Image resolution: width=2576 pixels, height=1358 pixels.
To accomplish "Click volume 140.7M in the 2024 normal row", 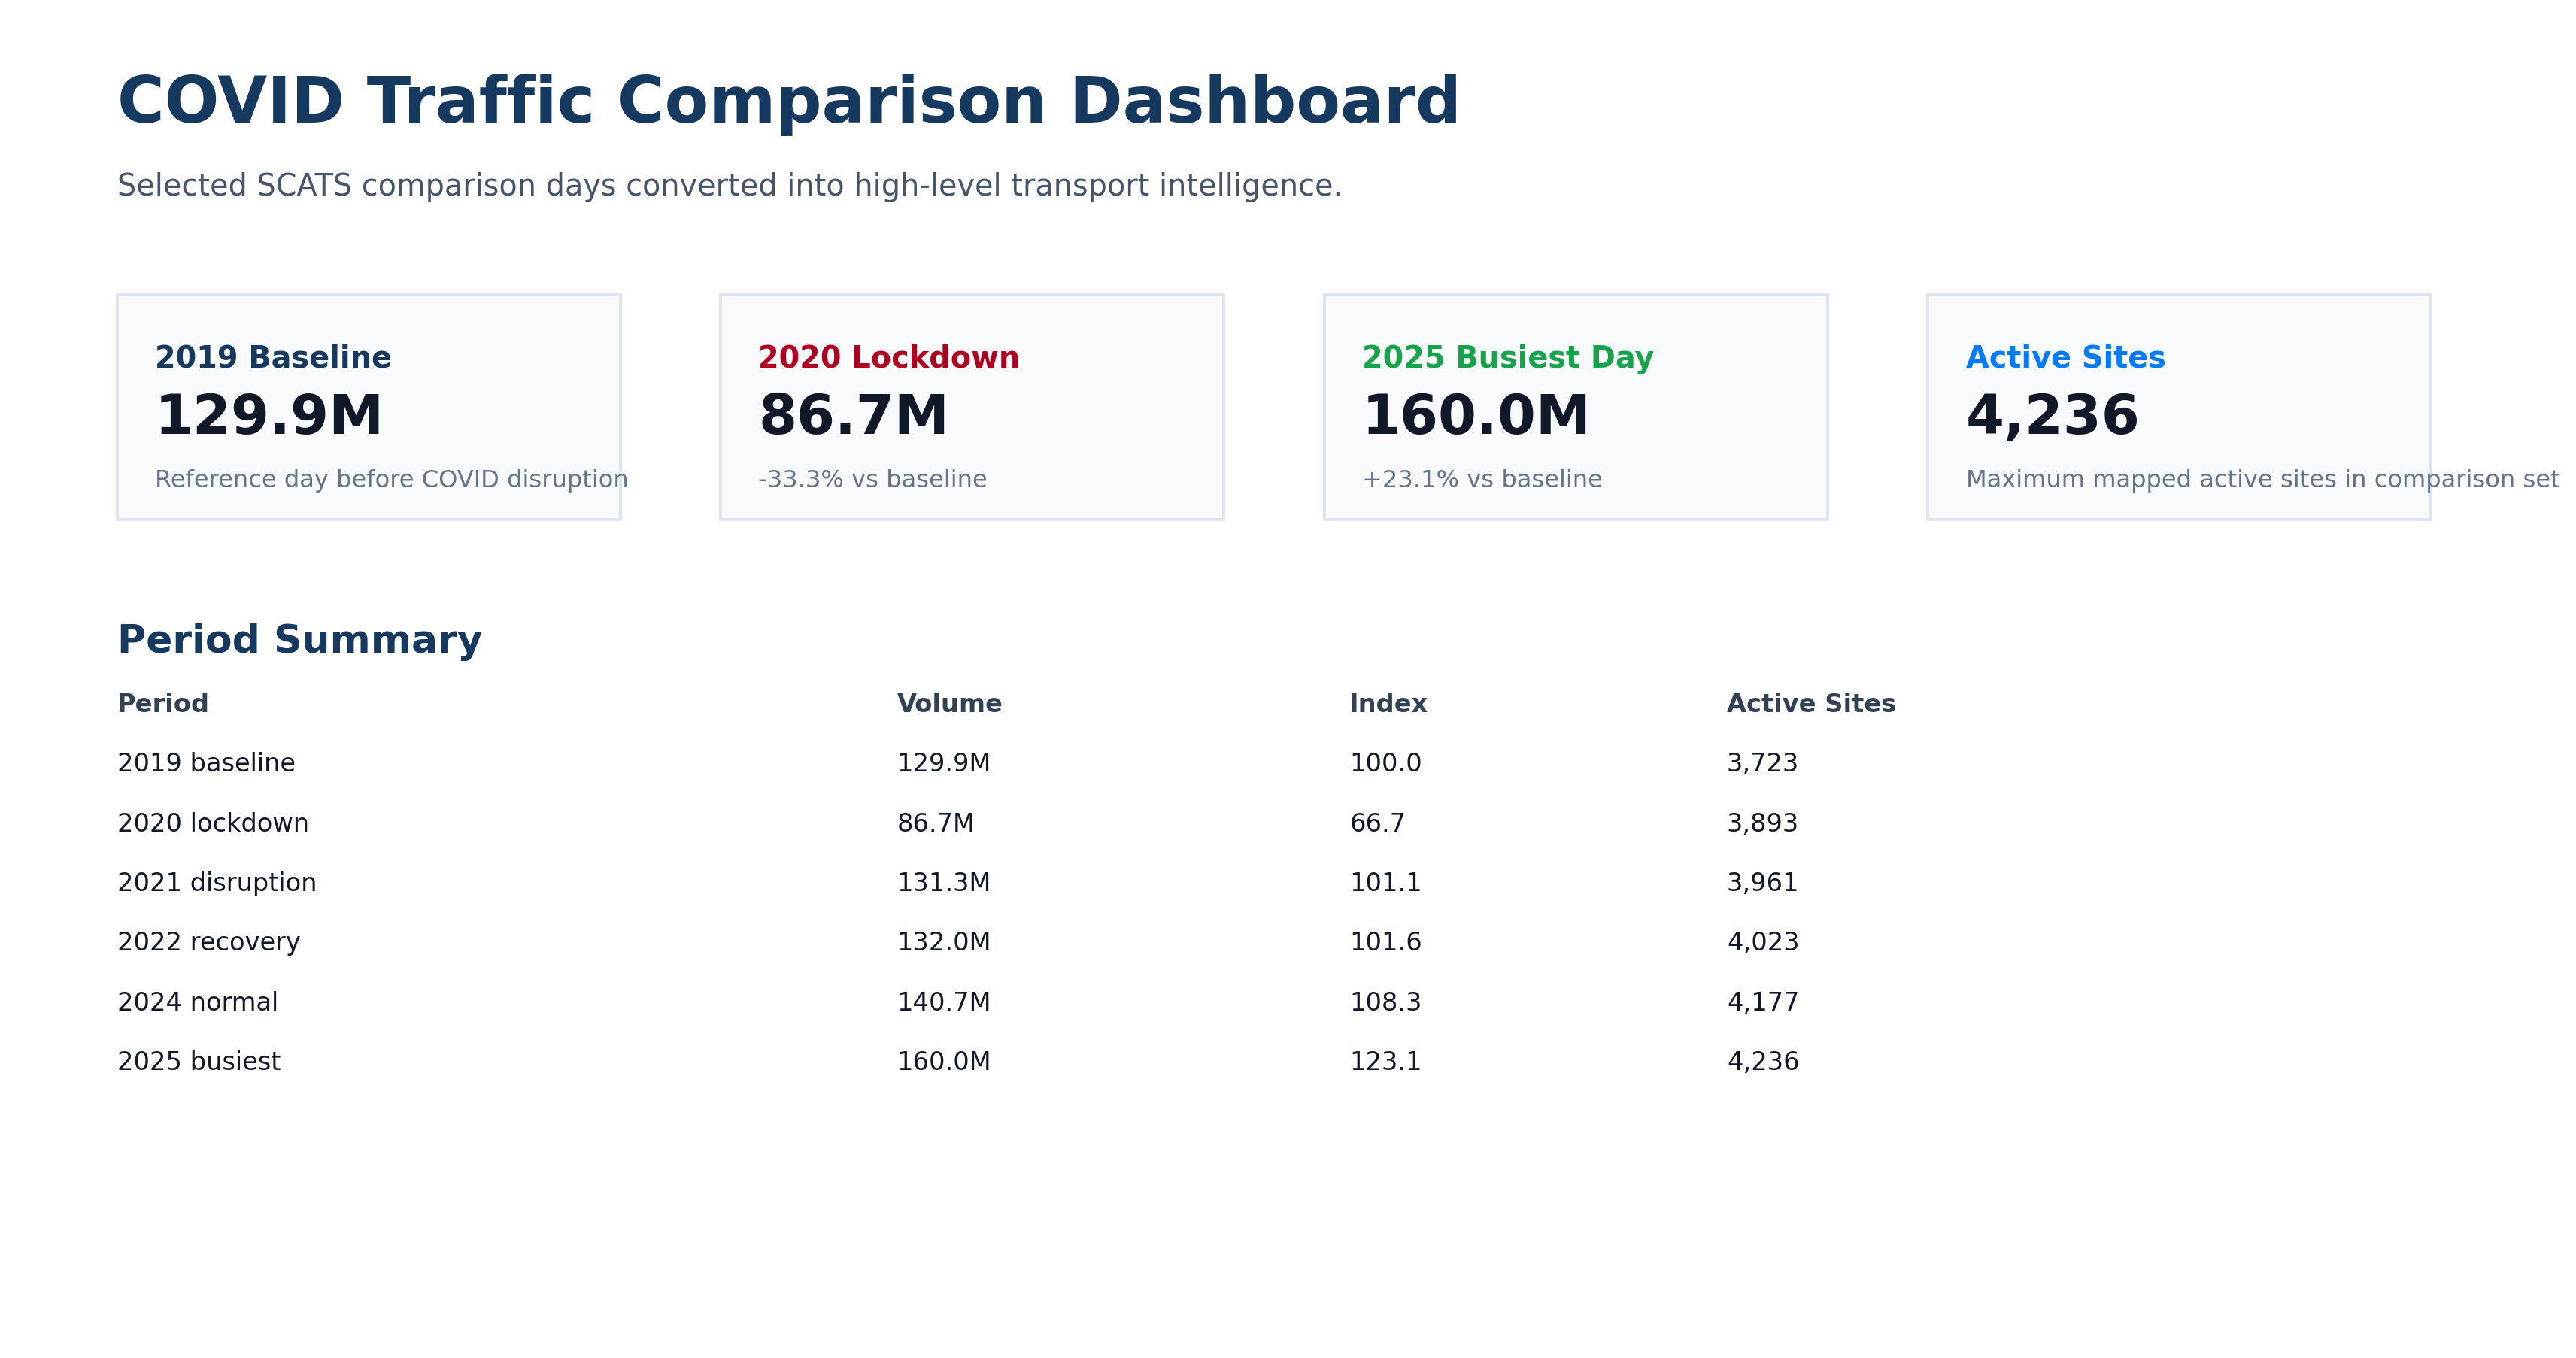I will 943,1003.
